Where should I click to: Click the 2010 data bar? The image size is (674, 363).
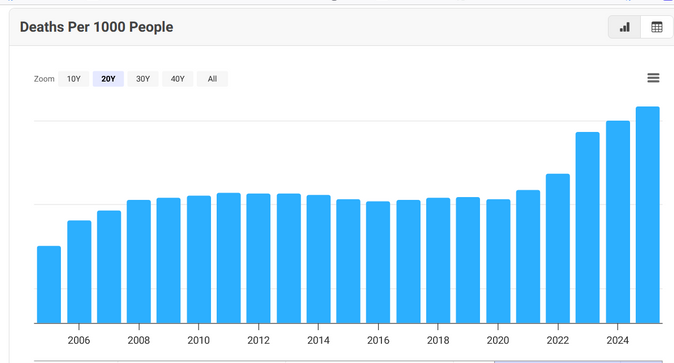[x=199, y=260]
